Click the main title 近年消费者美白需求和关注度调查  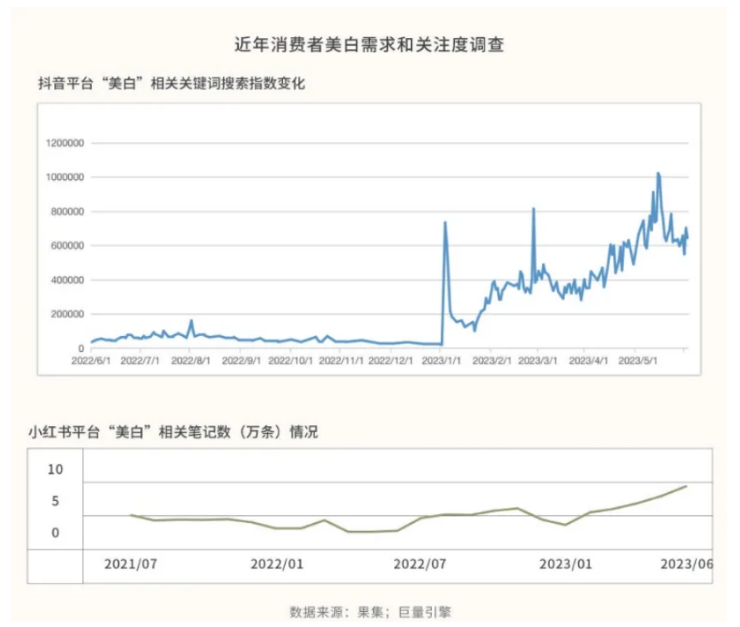(x=369, y=45)
